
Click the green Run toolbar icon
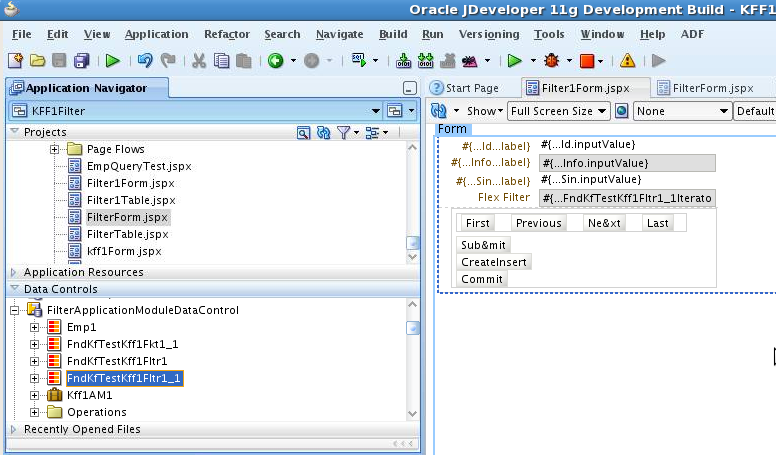click(x=515, y=61)
